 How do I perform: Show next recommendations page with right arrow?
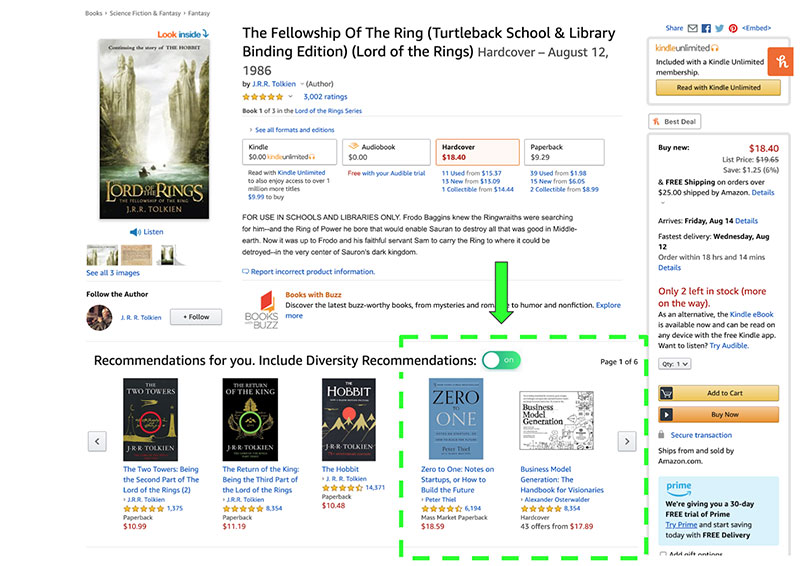(x=627, y=440)
